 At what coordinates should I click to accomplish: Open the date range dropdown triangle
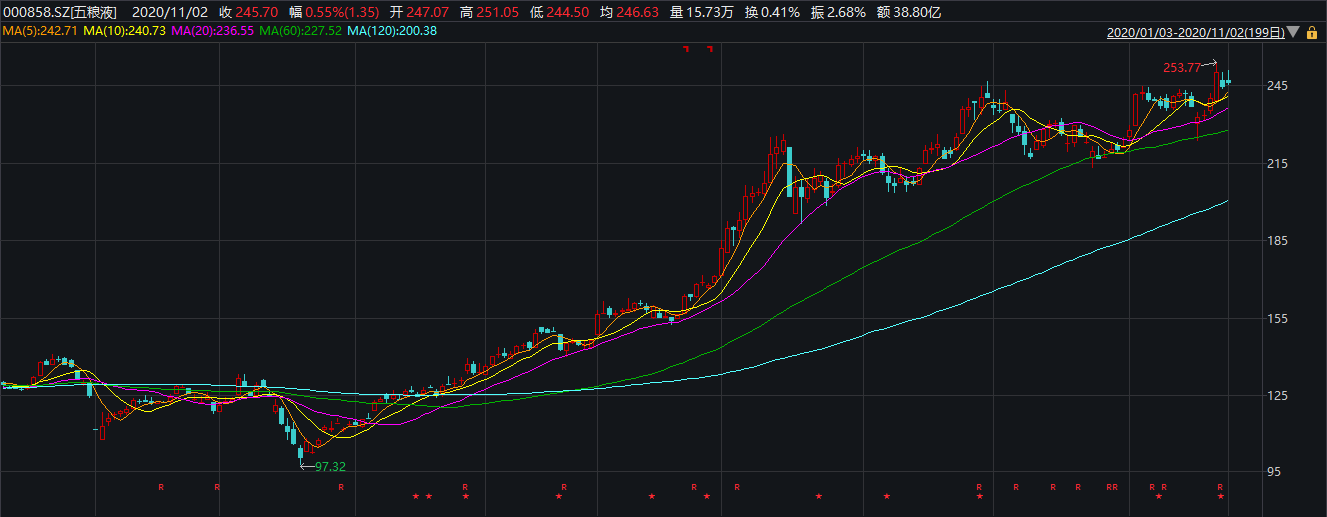tap(1294, 32)
